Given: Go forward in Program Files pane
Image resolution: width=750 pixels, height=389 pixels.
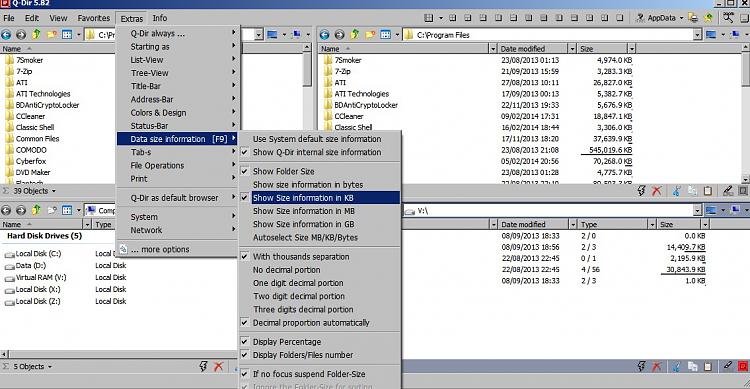Looking at the screenshot, I should (340, 34).
